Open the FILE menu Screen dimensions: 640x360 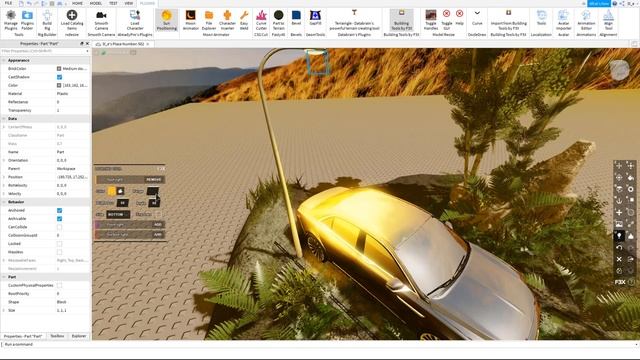[x=8, y=3]
